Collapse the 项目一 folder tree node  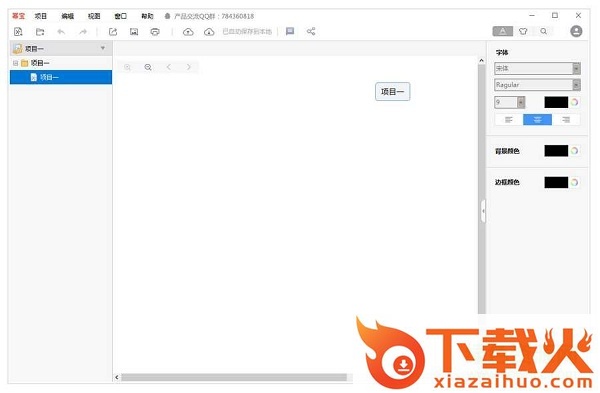tap(15, 63)
